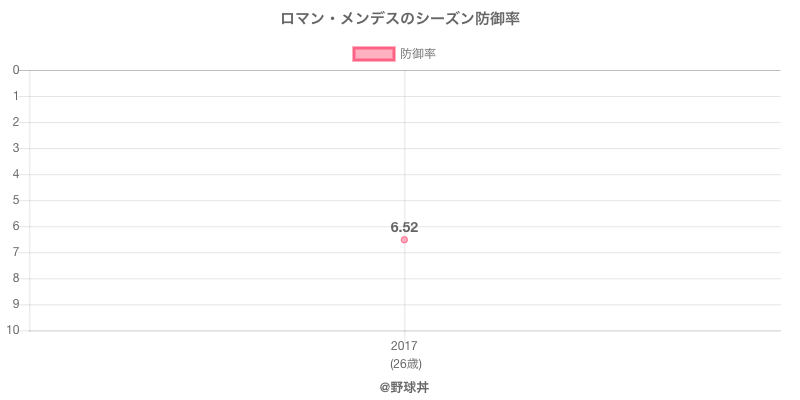The height and width of the screenshot is (400, 800).
Task: Click the y-axis label 7
Action: pos(17,252)
